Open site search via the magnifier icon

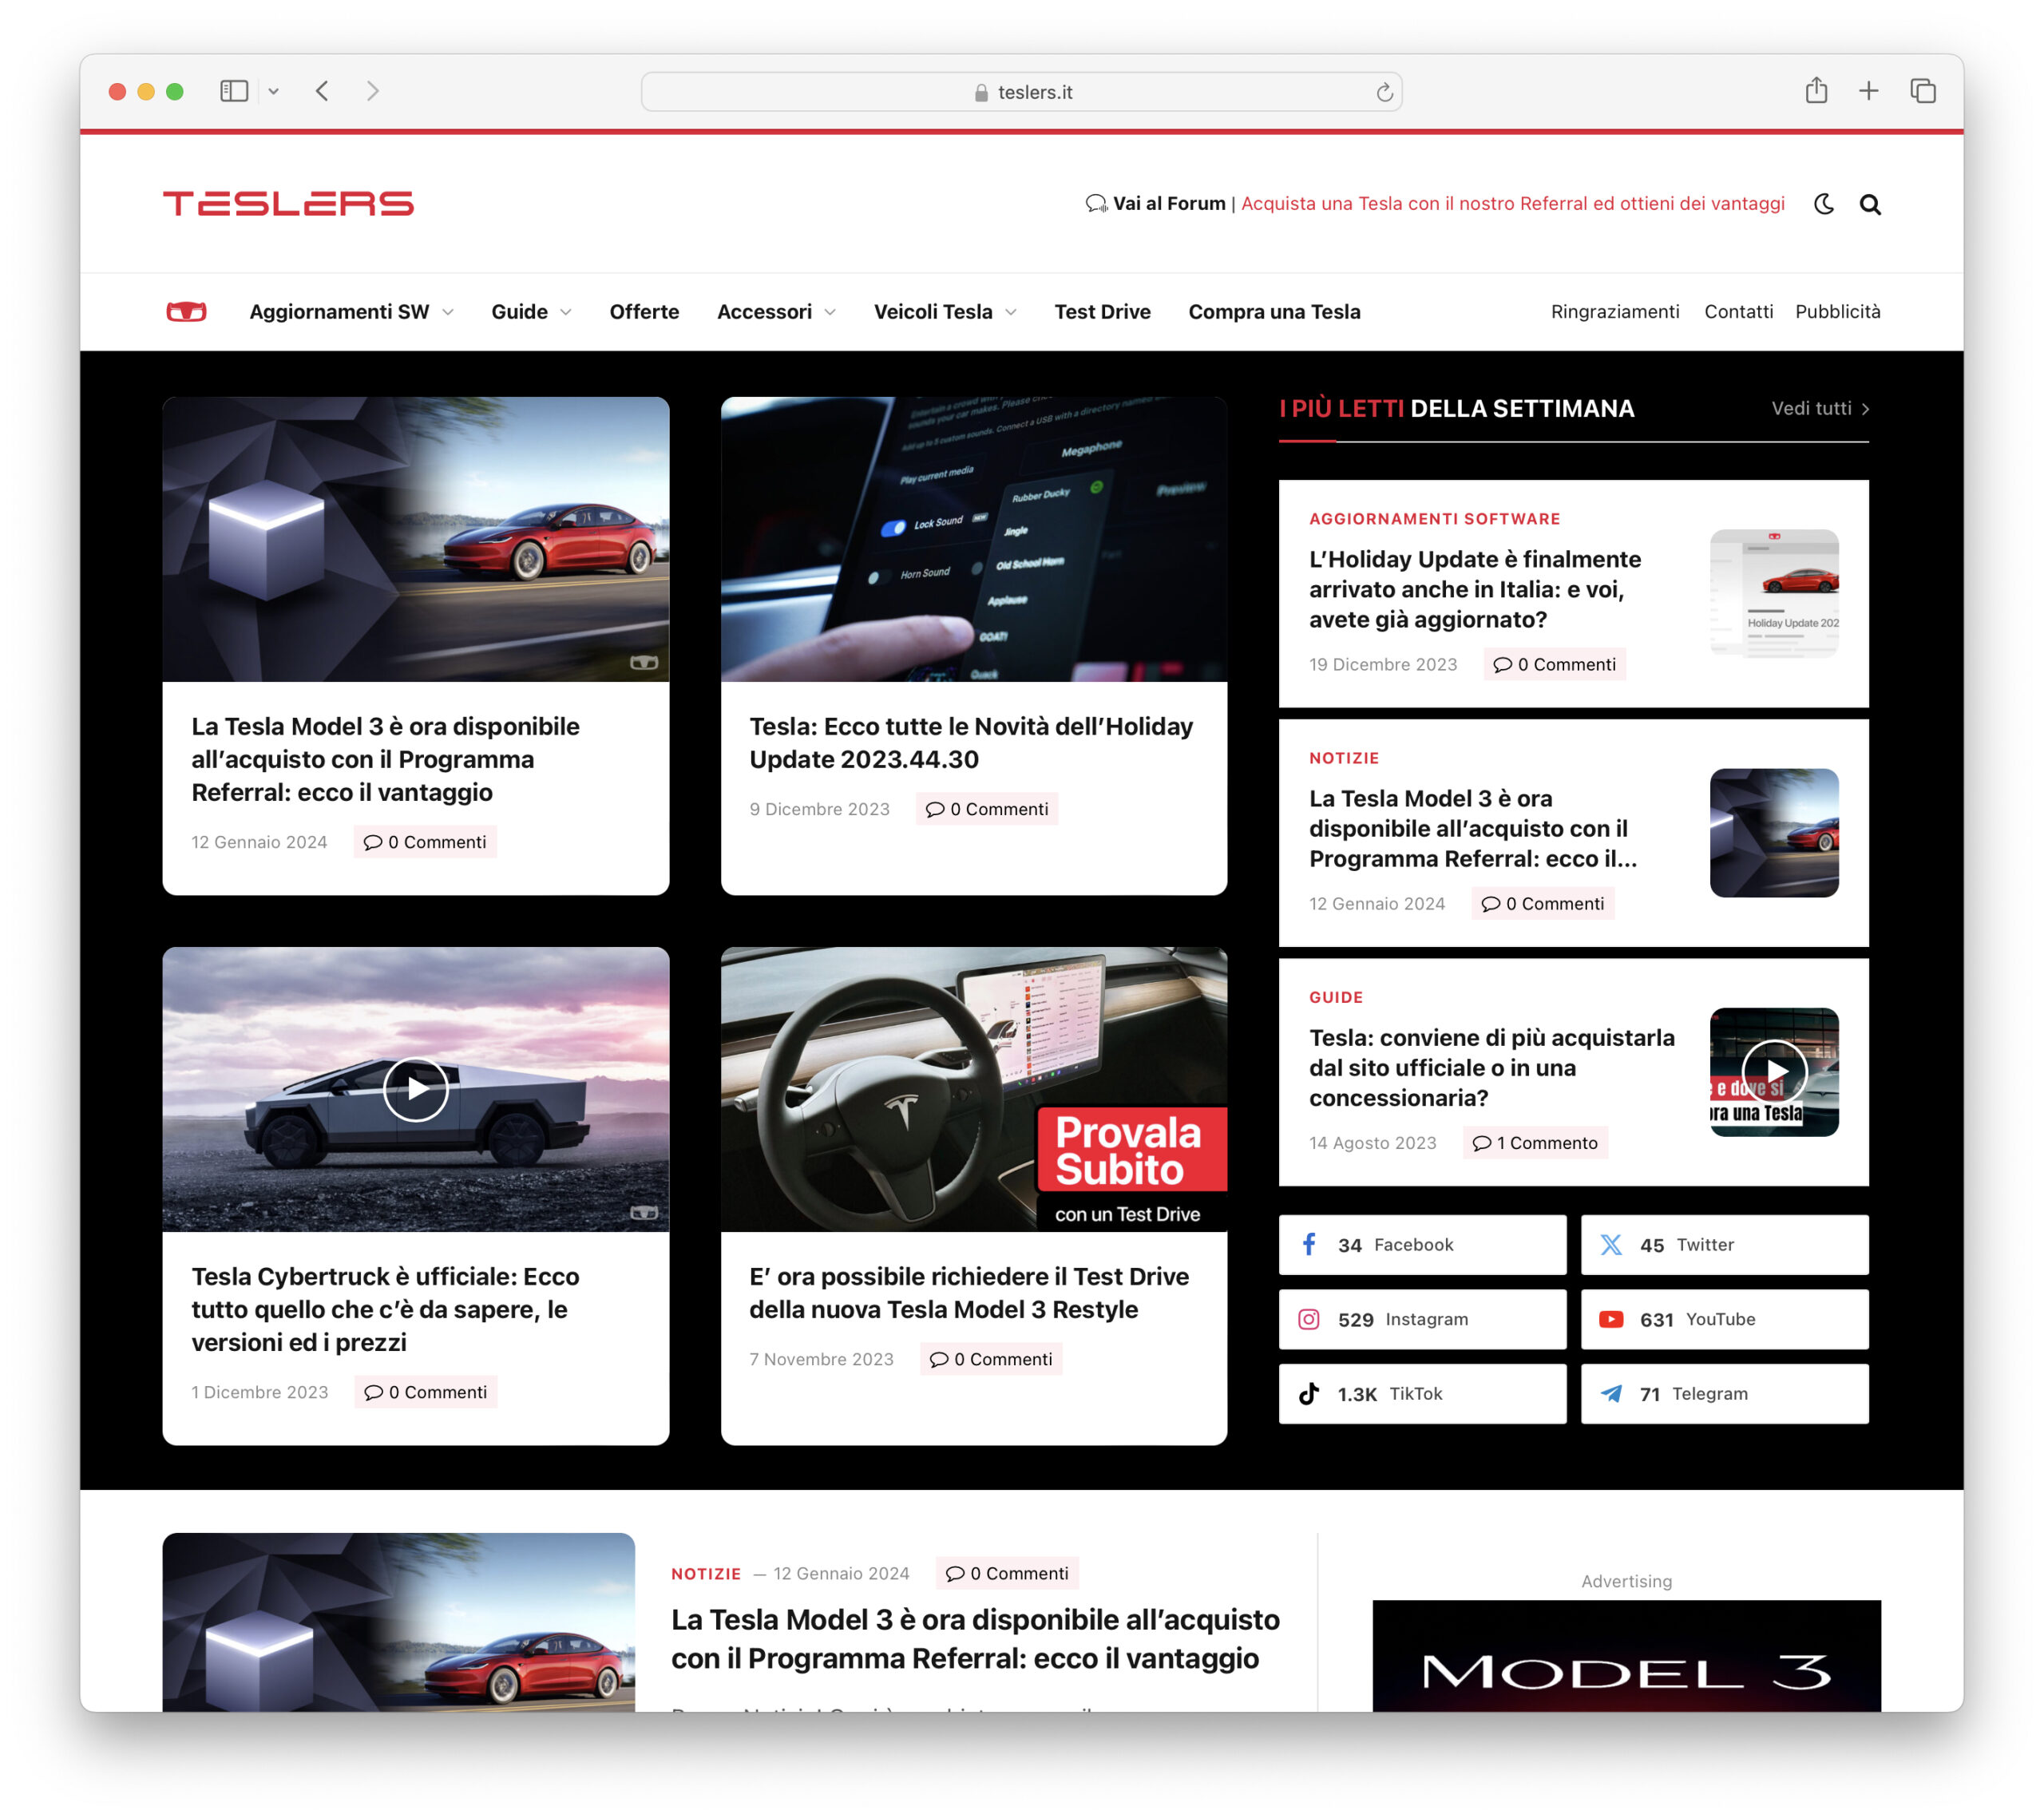click(x=1869, y=204)
